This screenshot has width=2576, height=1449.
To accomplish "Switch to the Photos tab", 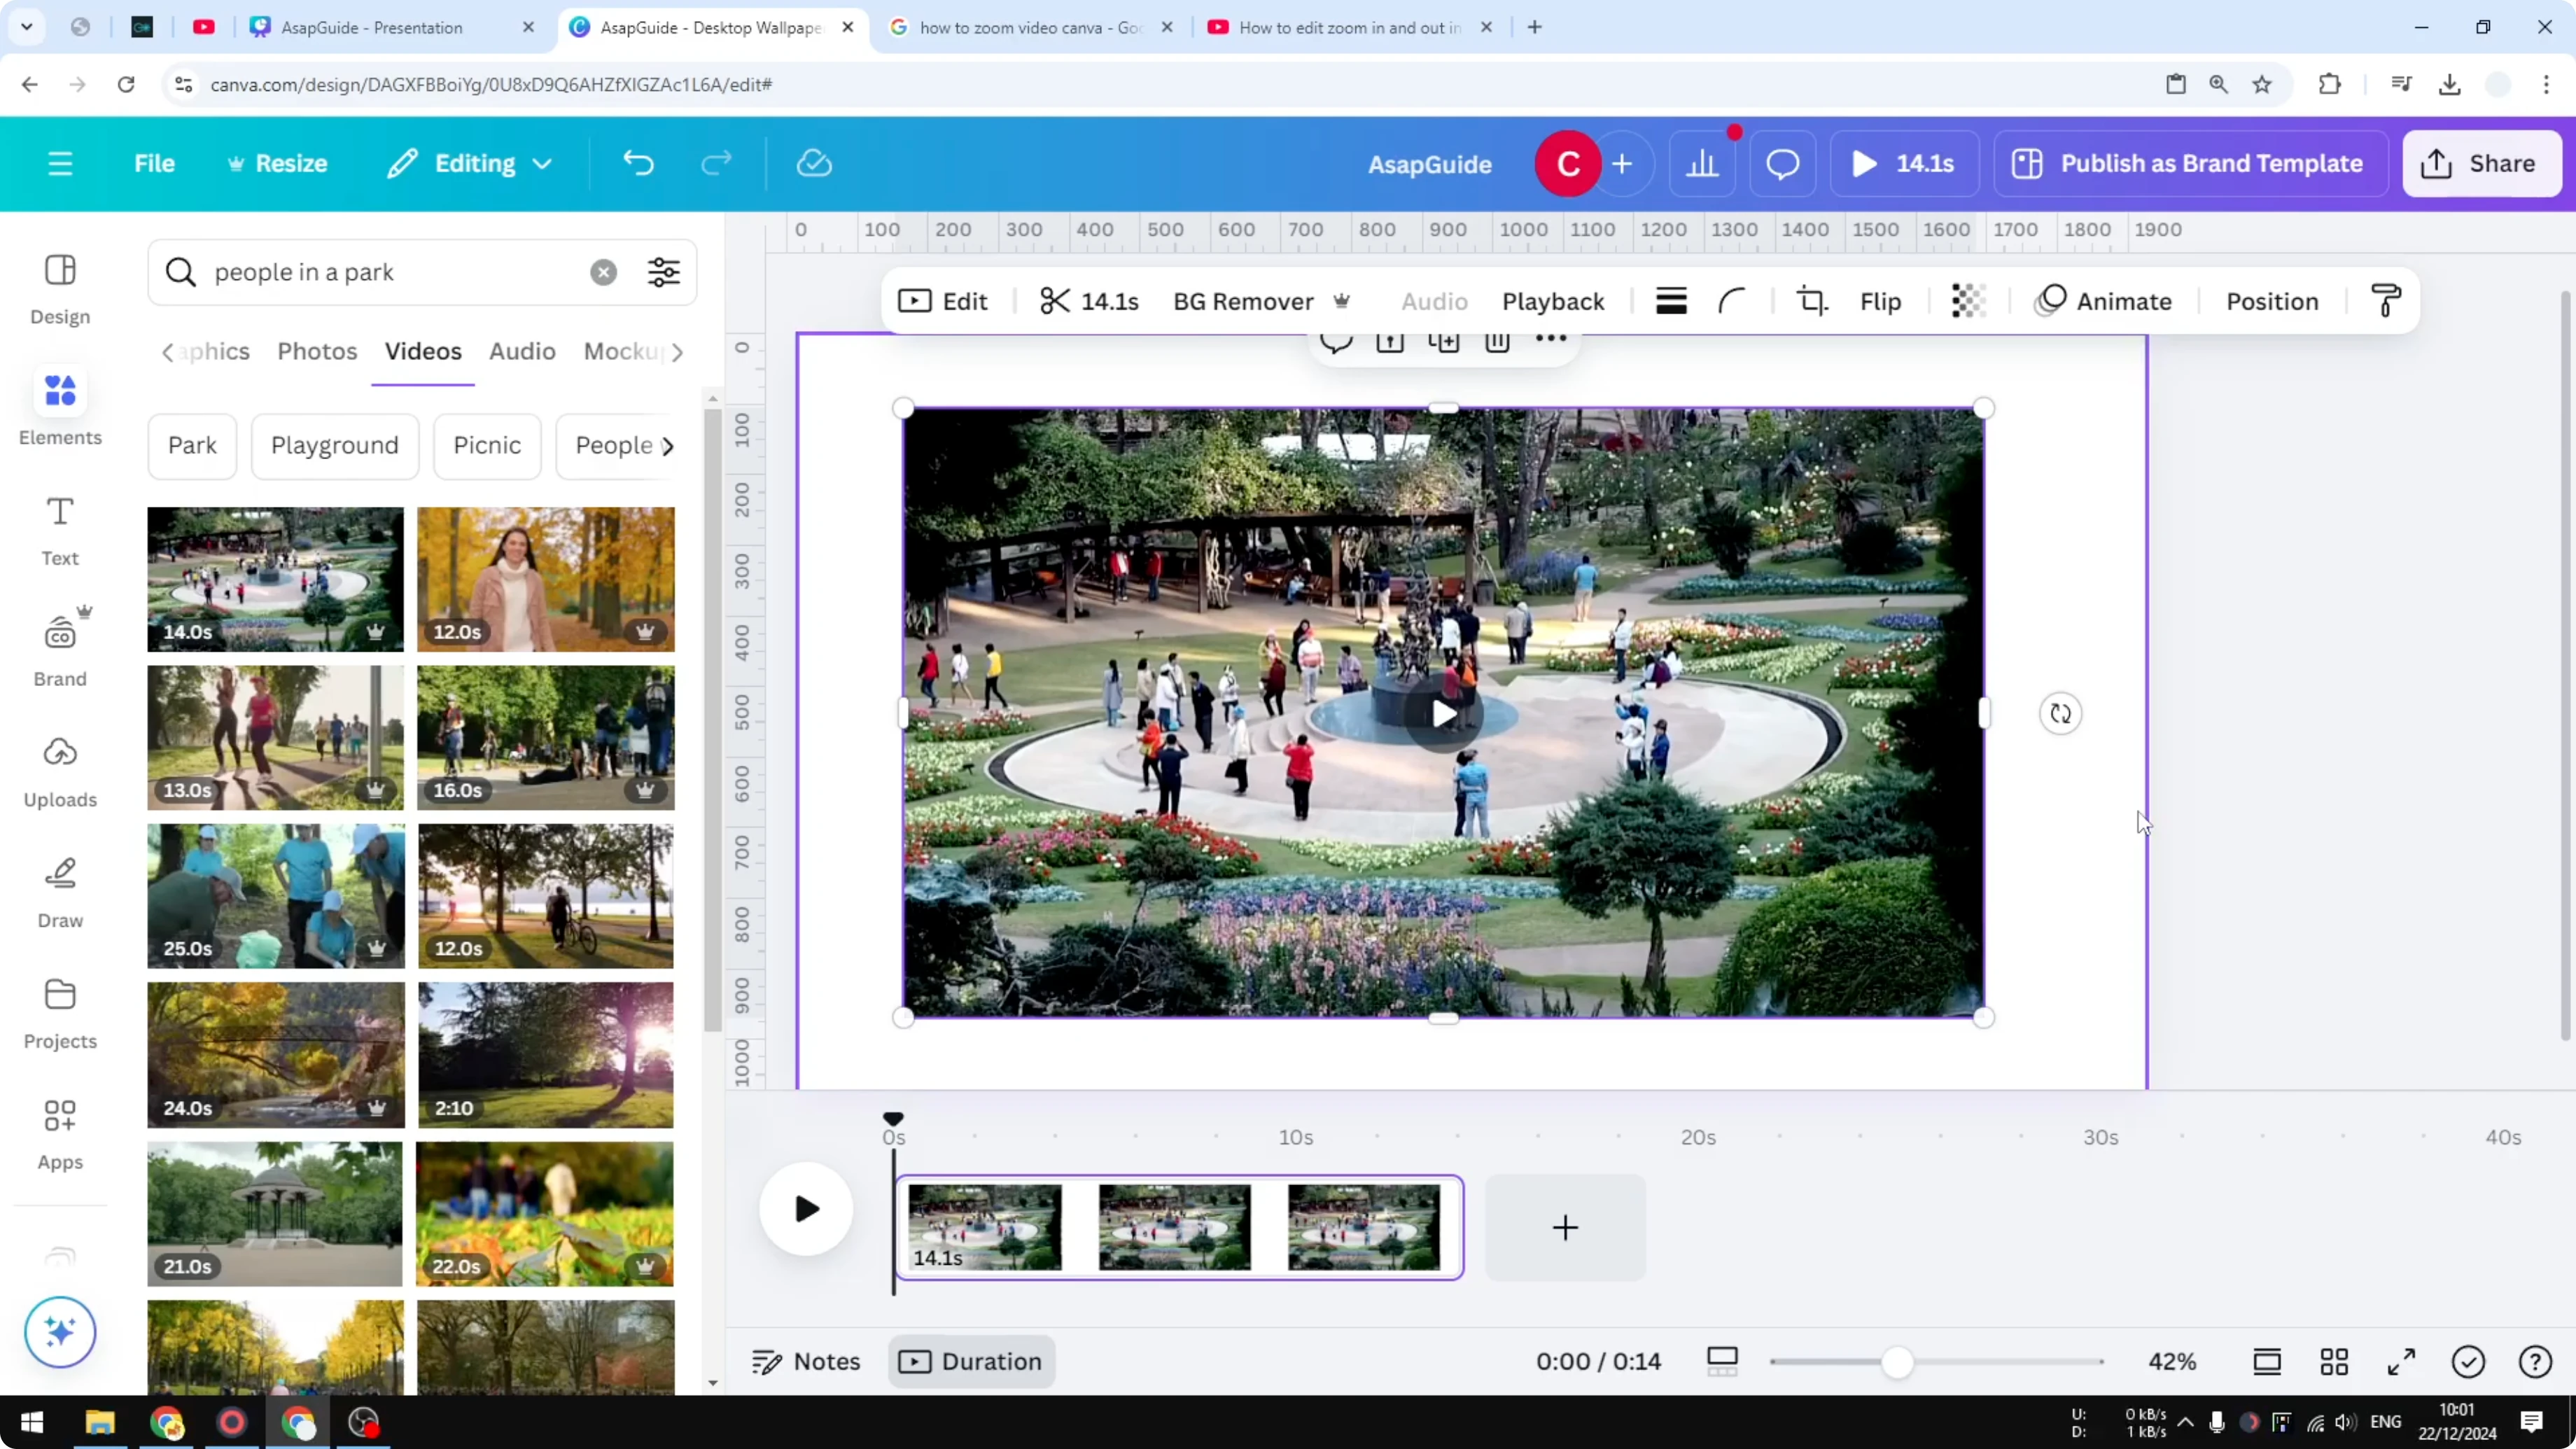I will [x=316, y=351].
